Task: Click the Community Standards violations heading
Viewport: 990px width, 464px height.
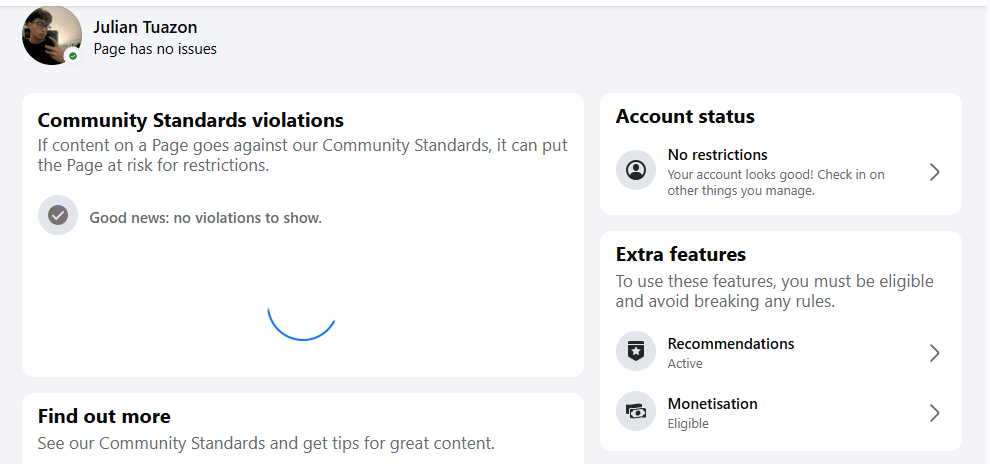Action: (x=190, y=120)
